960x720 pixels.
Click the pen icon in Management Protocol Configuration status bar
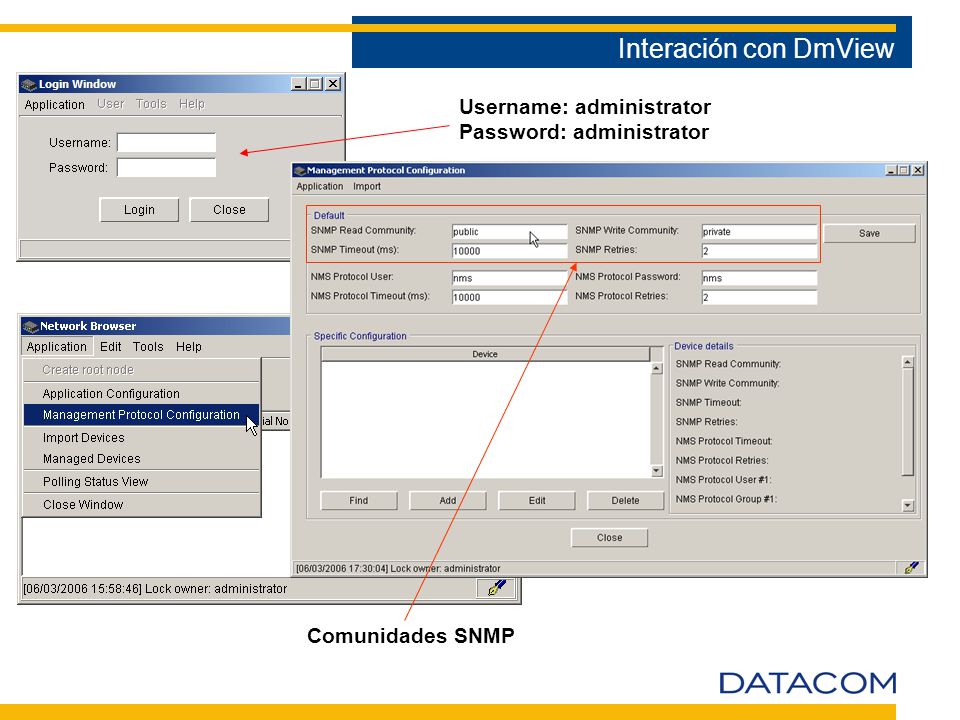[912, 568]
